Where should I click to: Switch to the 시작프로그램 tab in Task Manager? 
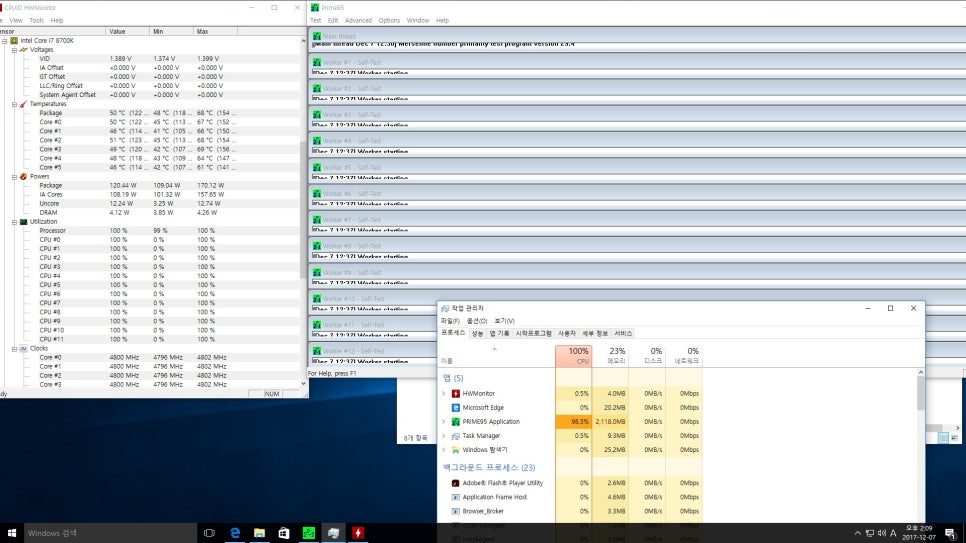[x=534, y=333]
